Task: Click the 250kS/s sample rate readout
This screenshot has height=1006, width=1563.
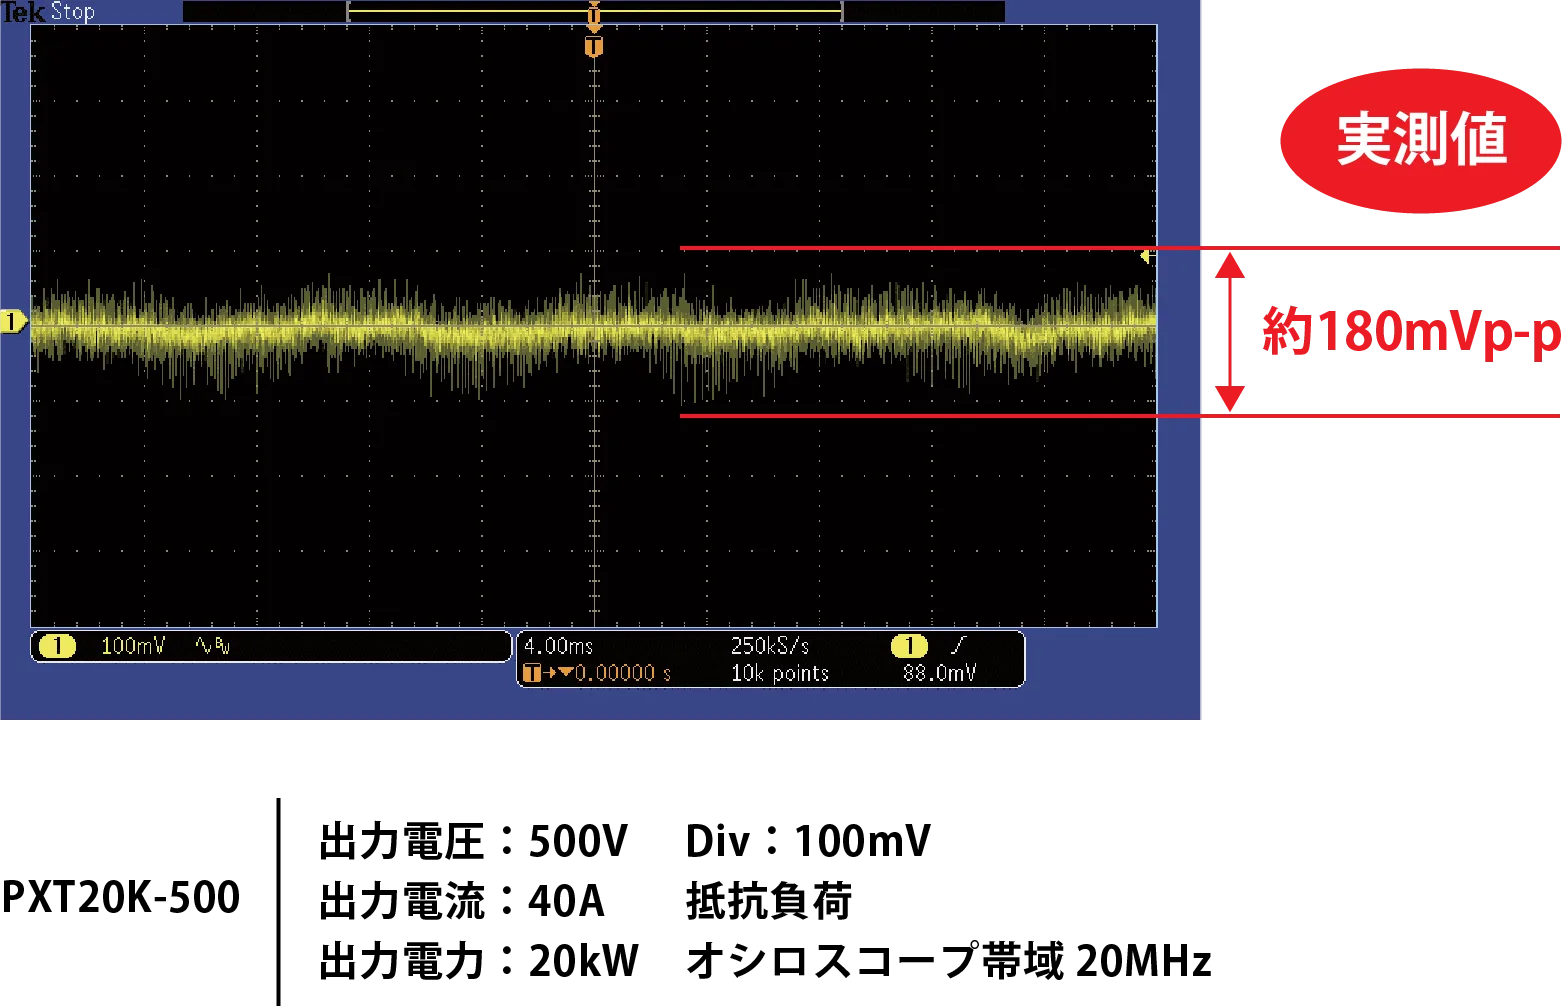Action: 770,646
